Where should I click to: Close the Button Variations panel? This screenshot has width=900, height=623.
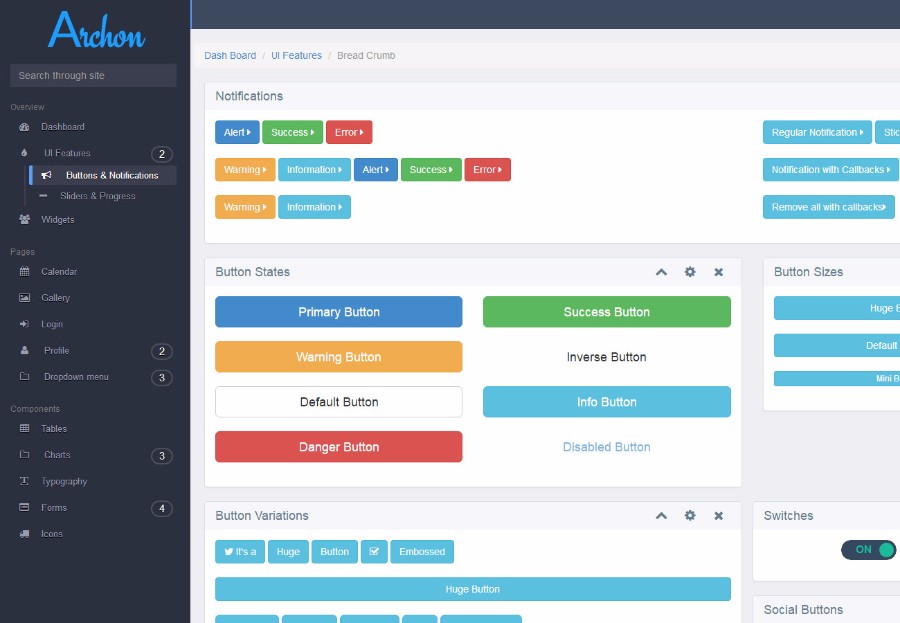(x=719, y=516)
